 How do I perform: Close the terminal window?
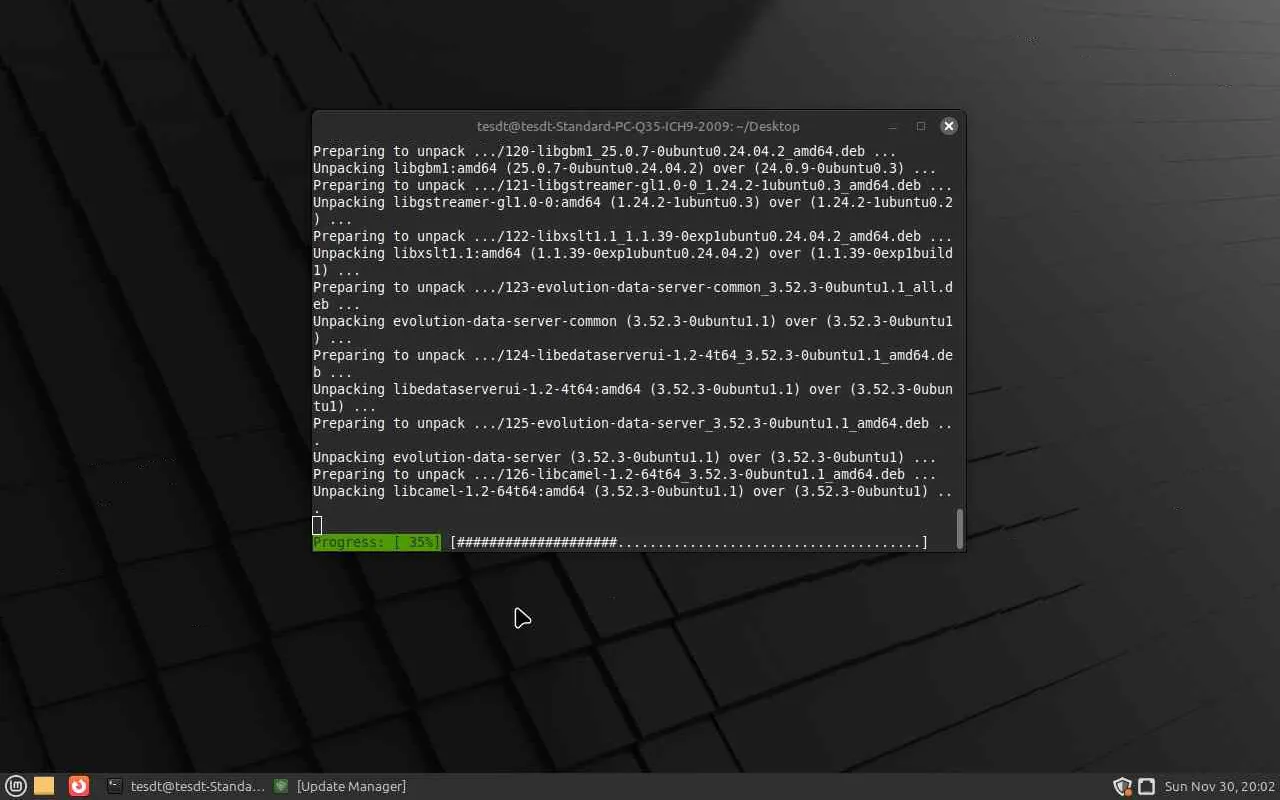[949, 126]
